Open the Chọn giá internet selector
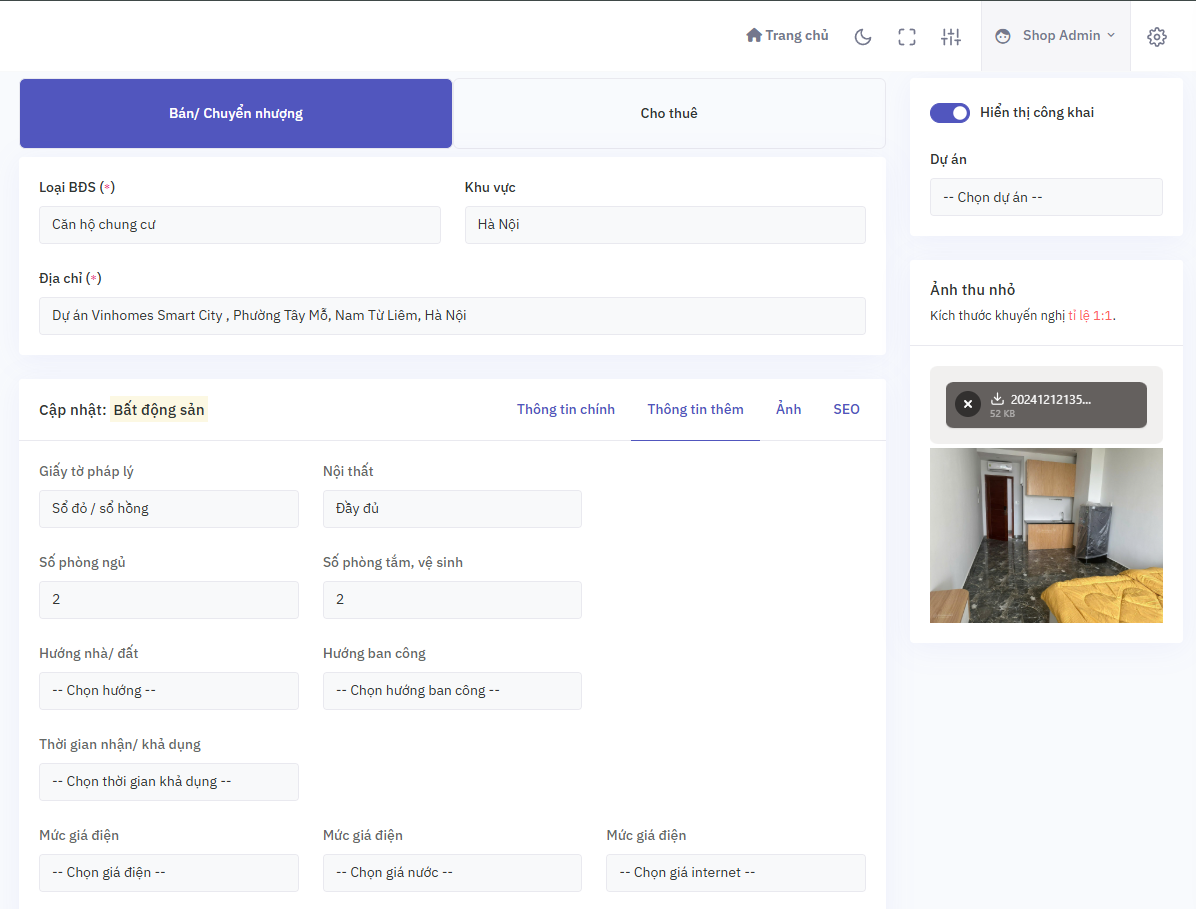Screen dimensions: 1196x909 (735, 872)
